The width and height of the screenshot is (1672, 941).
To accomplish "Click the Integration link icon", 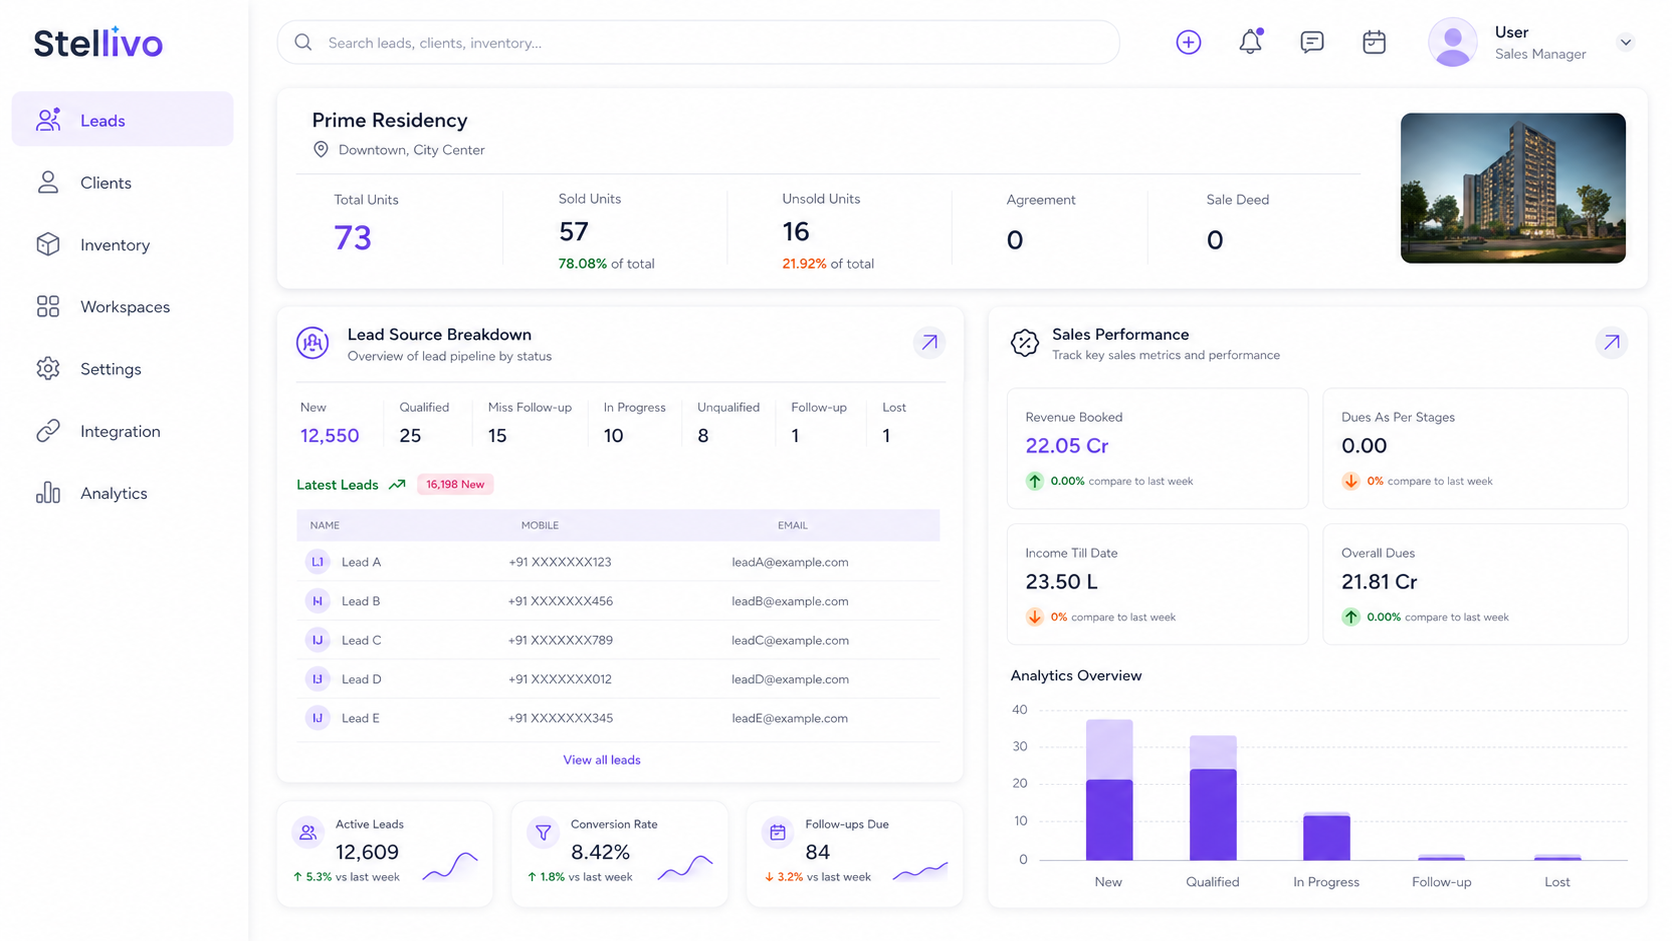I will coord(48,431).
